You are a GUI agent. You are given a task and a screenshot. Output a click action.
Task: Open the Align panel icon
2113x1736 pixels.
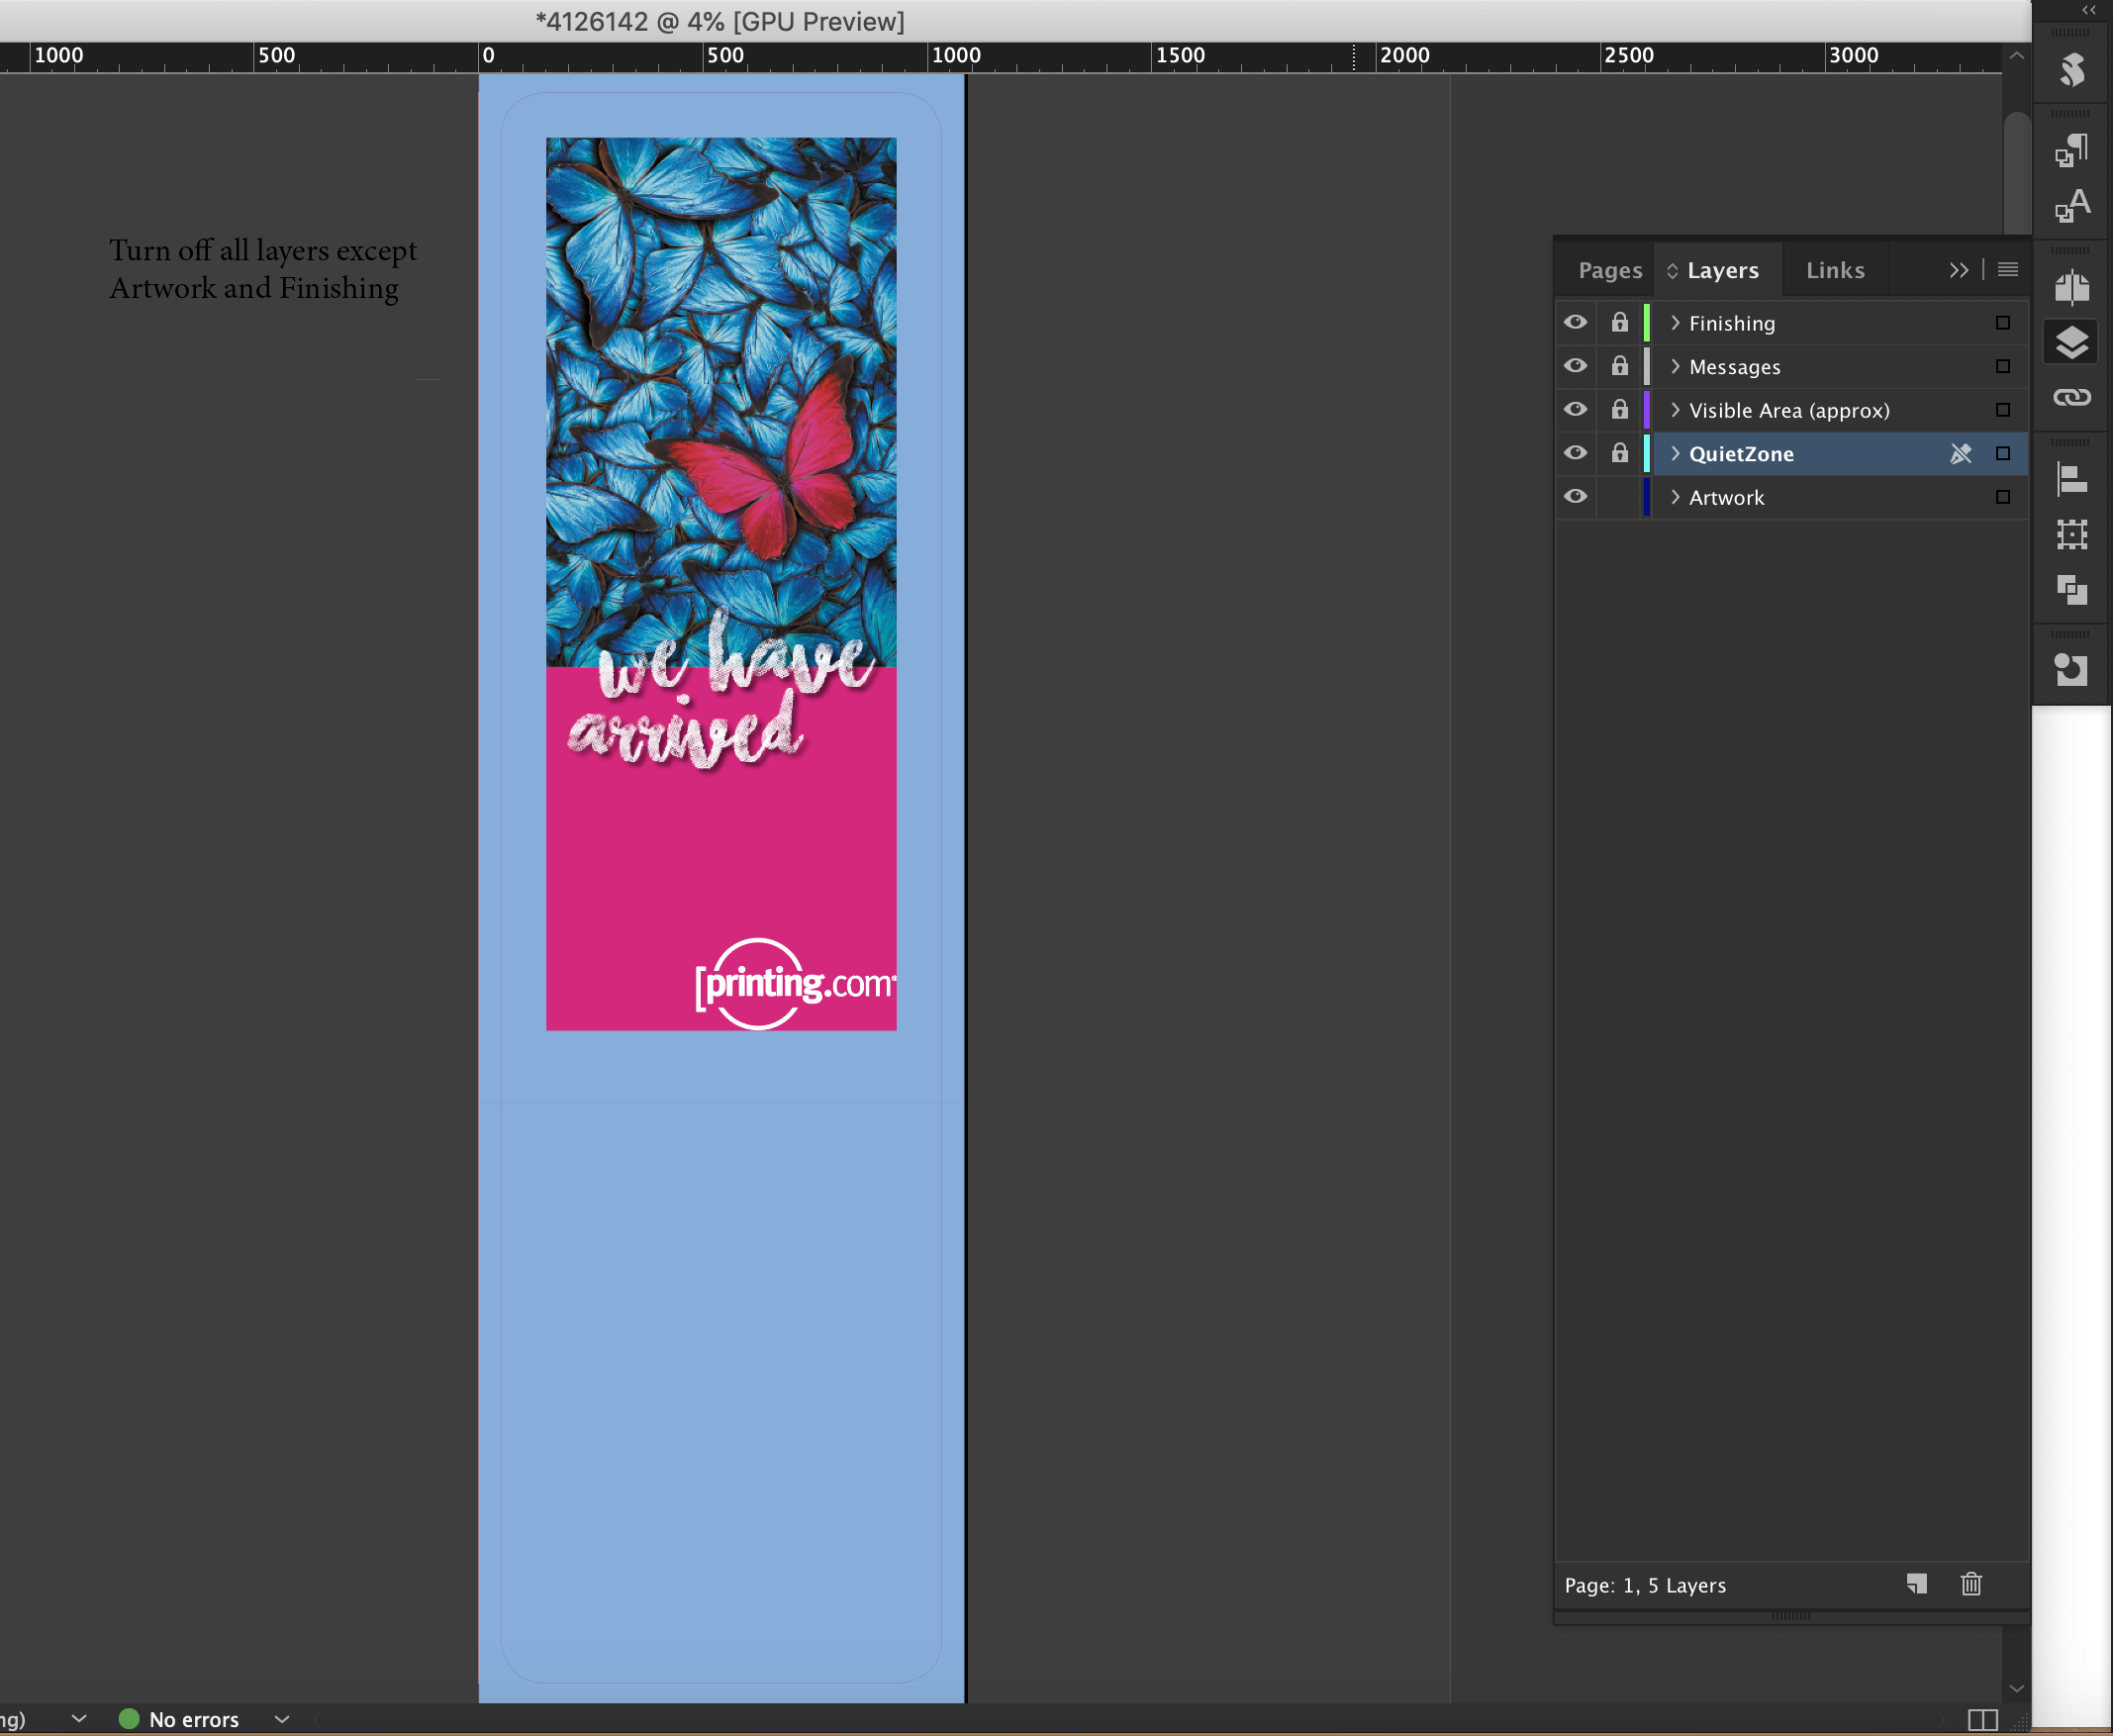coord(2071,479)
